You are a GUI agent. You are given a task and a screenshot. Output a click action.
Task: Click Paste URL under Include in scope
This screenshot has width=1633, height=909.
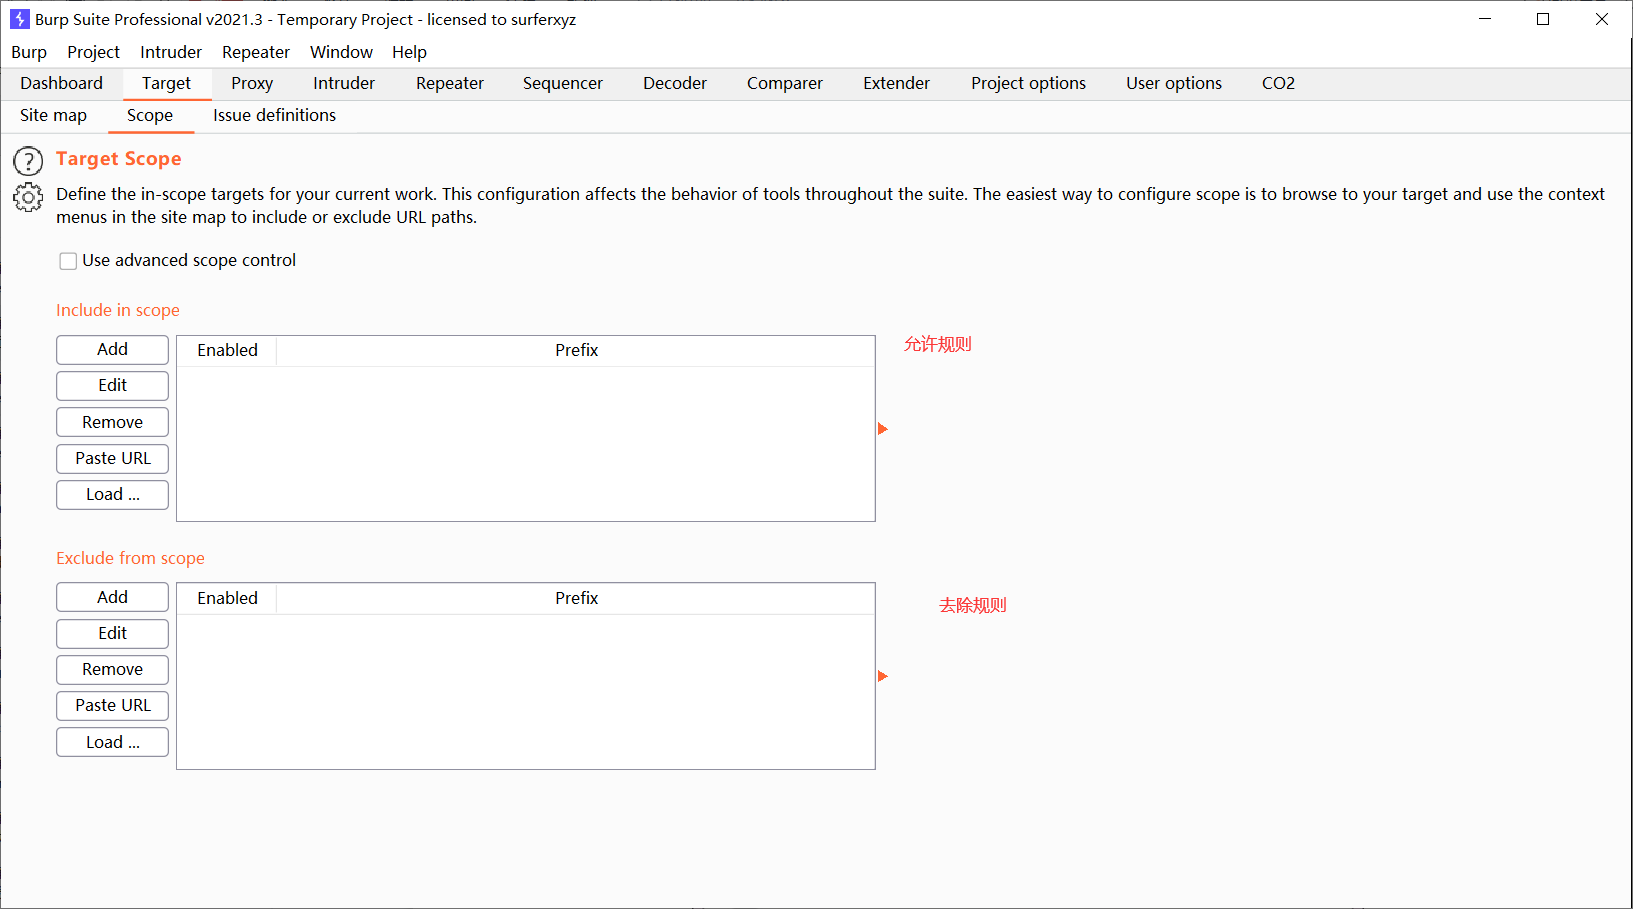point(112,459)
